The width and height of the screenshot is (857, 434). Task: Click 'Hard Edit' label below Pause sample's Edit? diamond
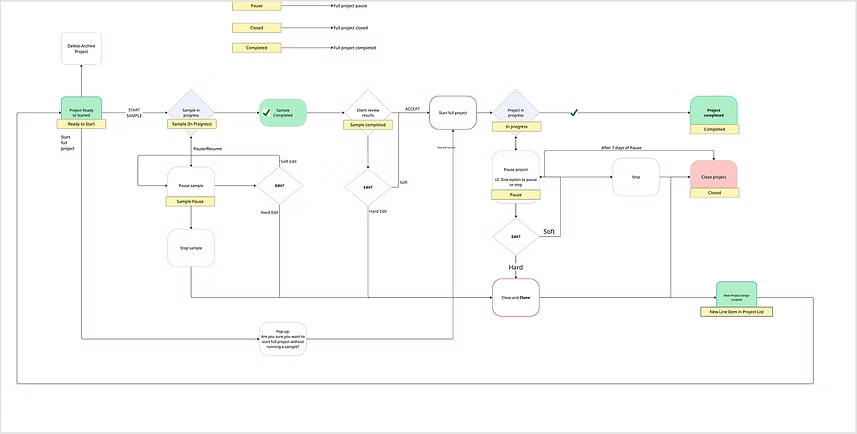click(x=270, y=212)
